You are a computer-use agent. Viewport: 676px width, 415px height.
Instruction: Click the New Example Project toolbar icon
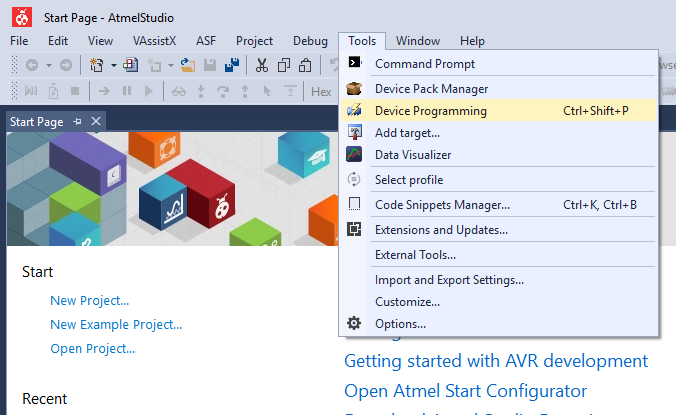tap(131, 66)
